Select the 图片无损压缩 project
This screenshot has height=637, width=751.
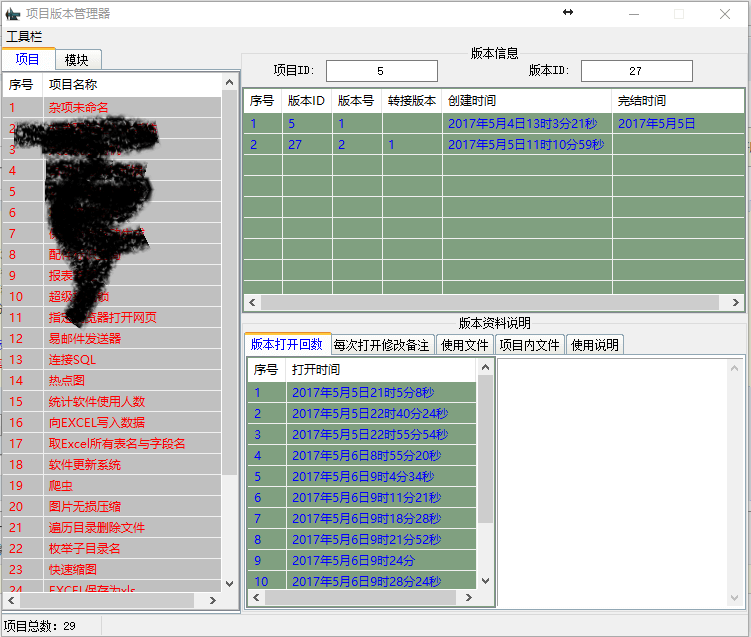point(85,507)
